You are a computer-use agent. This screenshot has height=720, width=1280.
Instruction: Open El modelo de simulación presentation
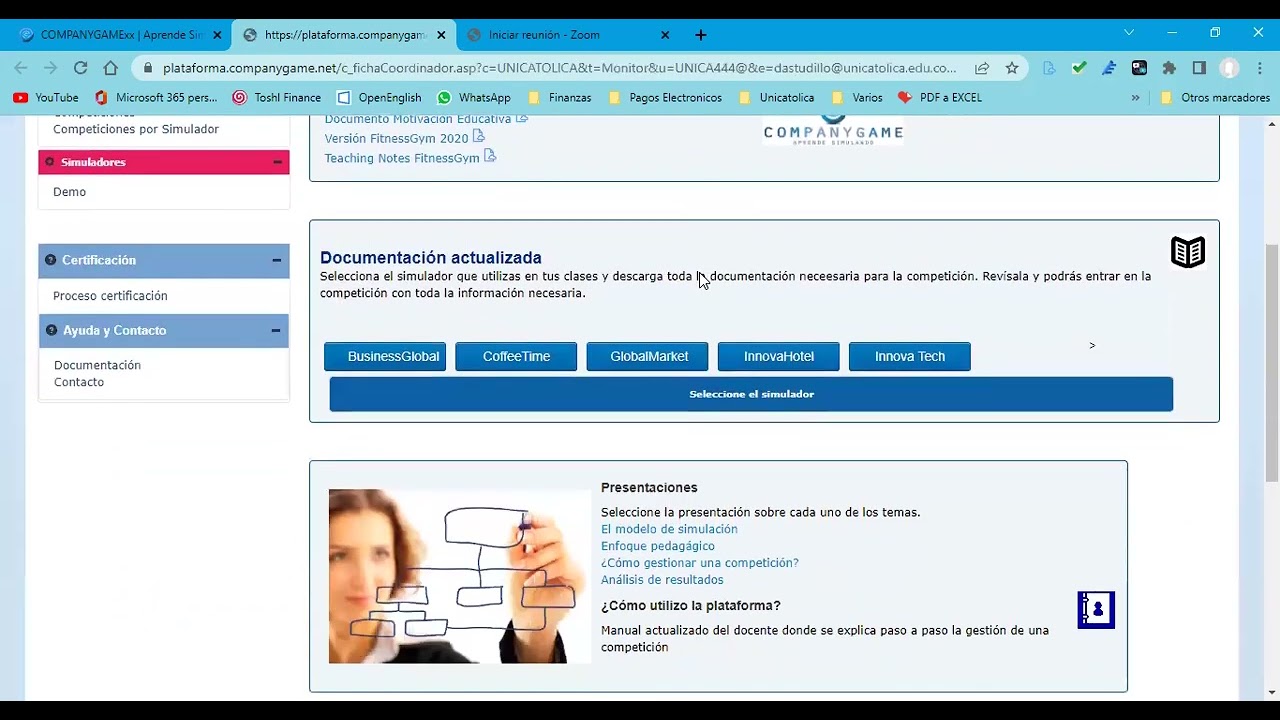coord(669,529)
